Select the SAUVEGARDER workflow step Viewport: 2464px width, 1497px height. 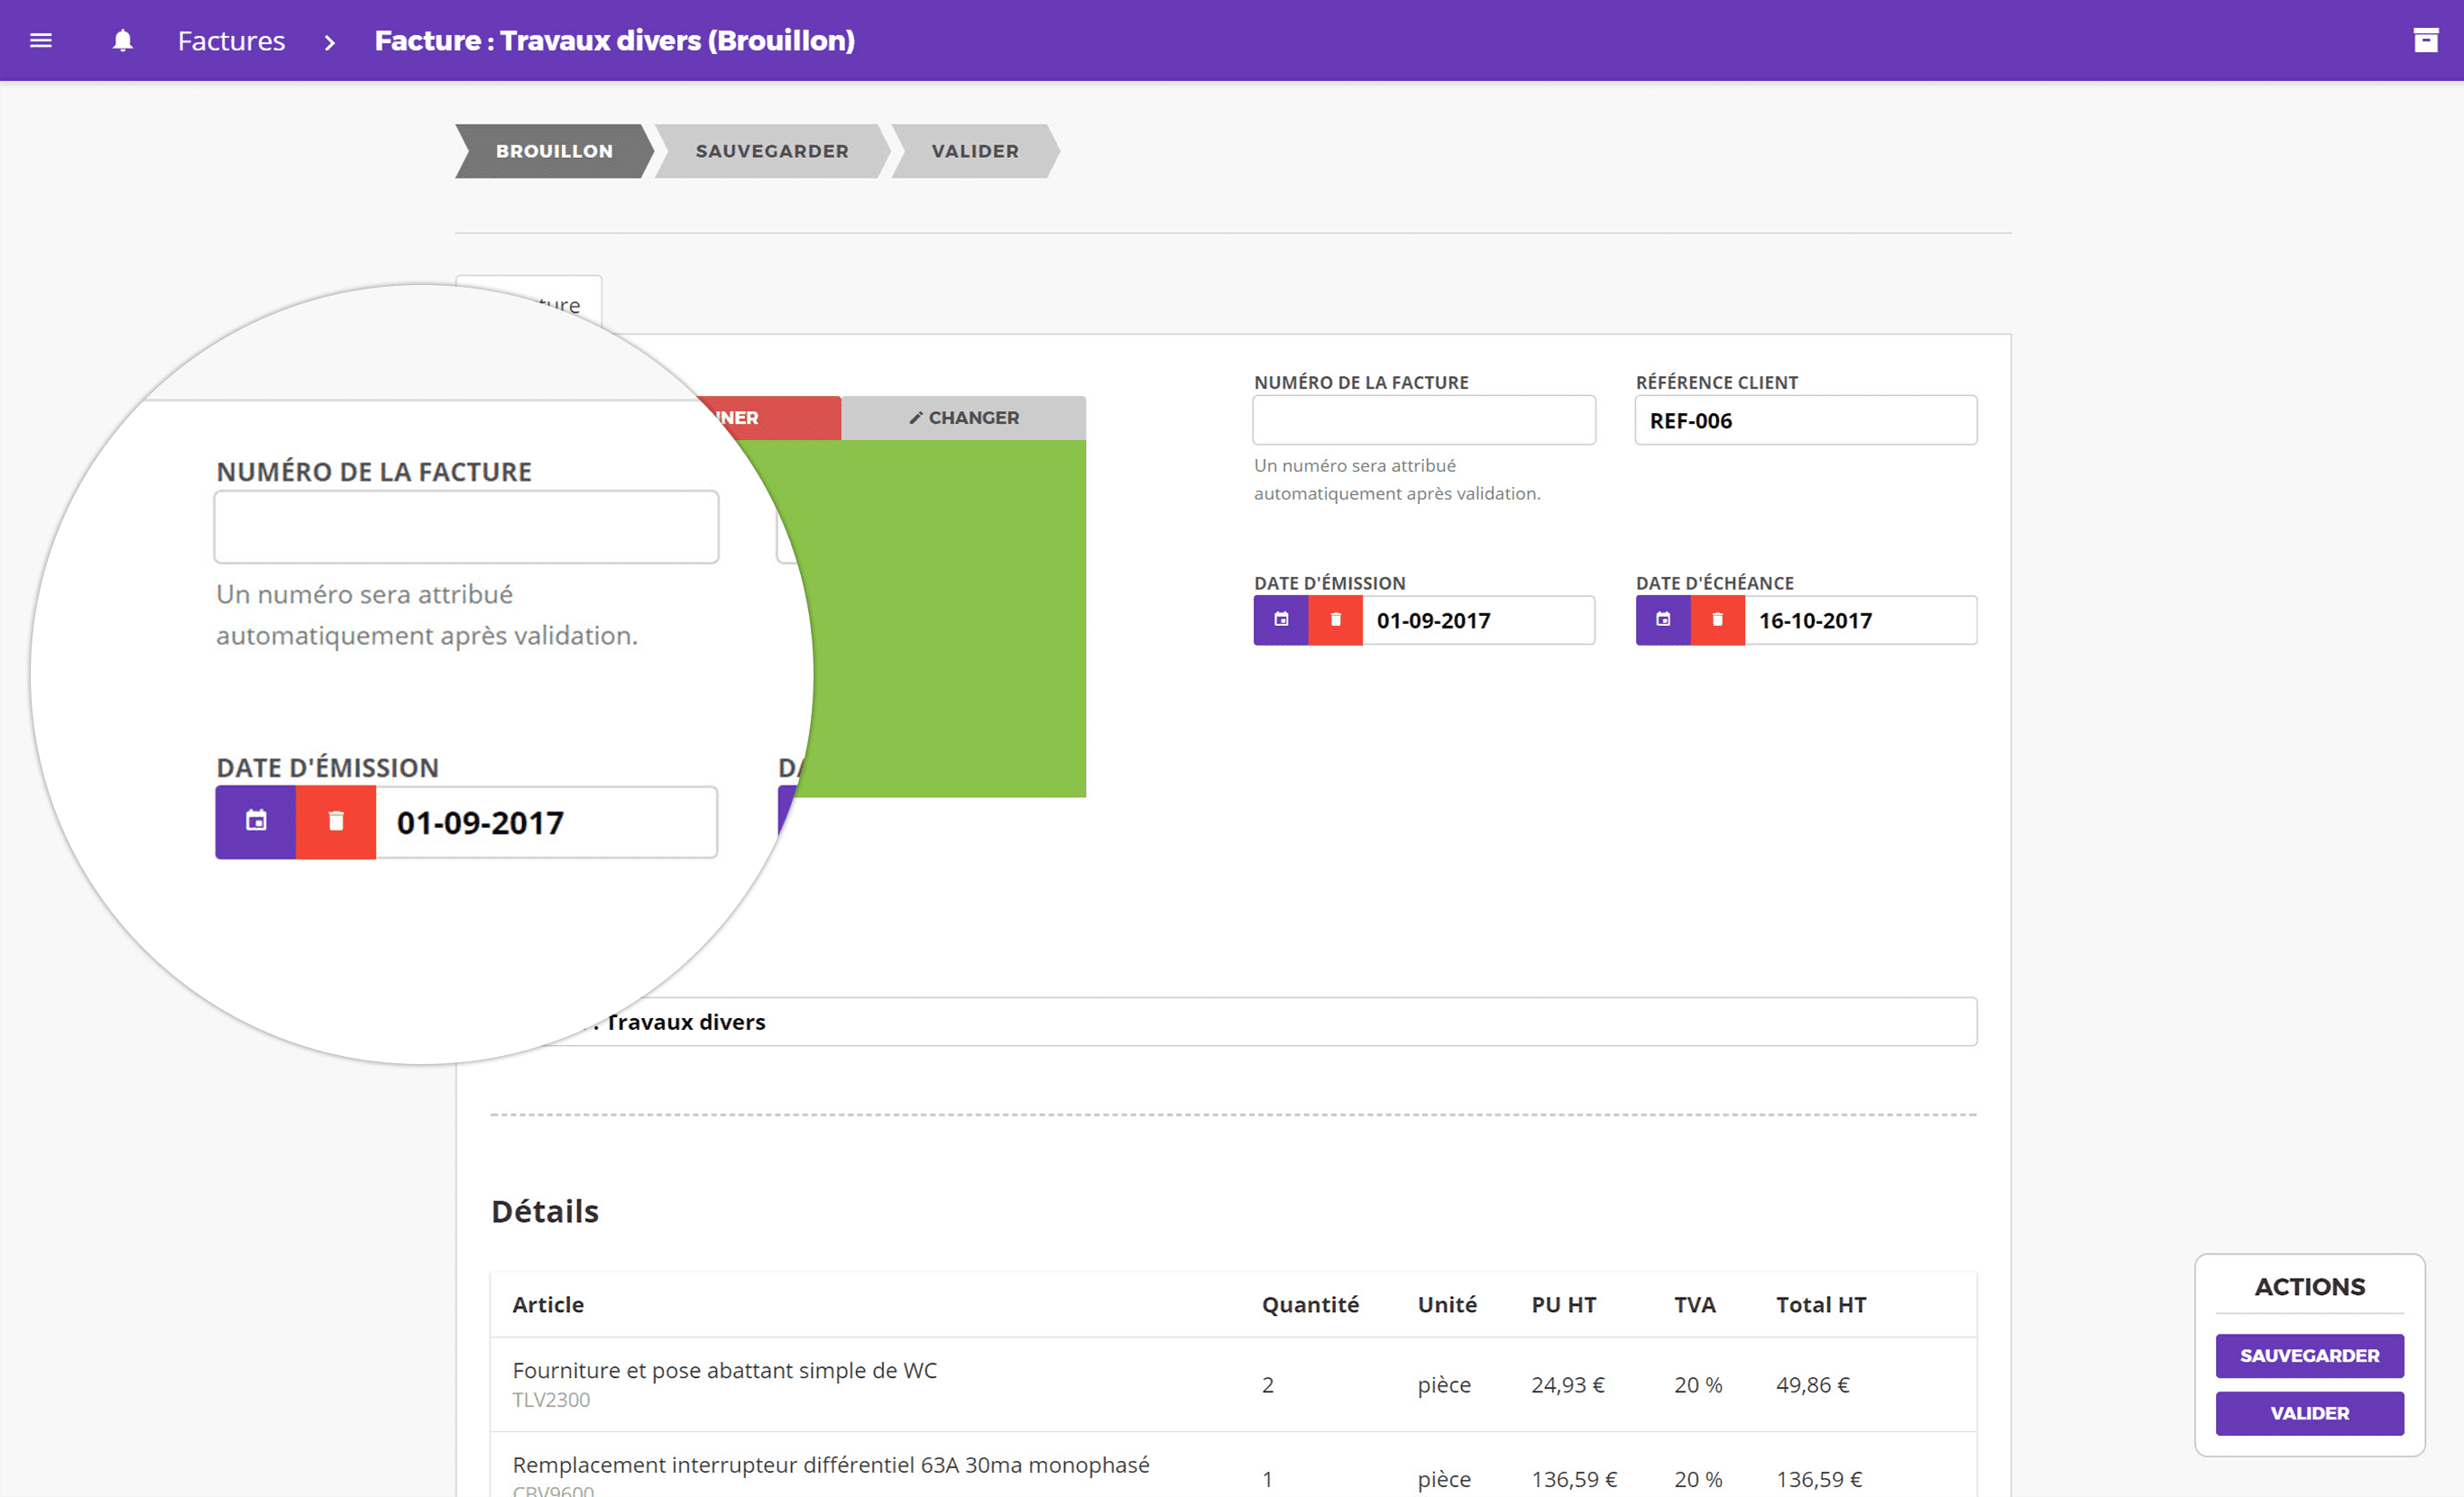pos(771,151)
